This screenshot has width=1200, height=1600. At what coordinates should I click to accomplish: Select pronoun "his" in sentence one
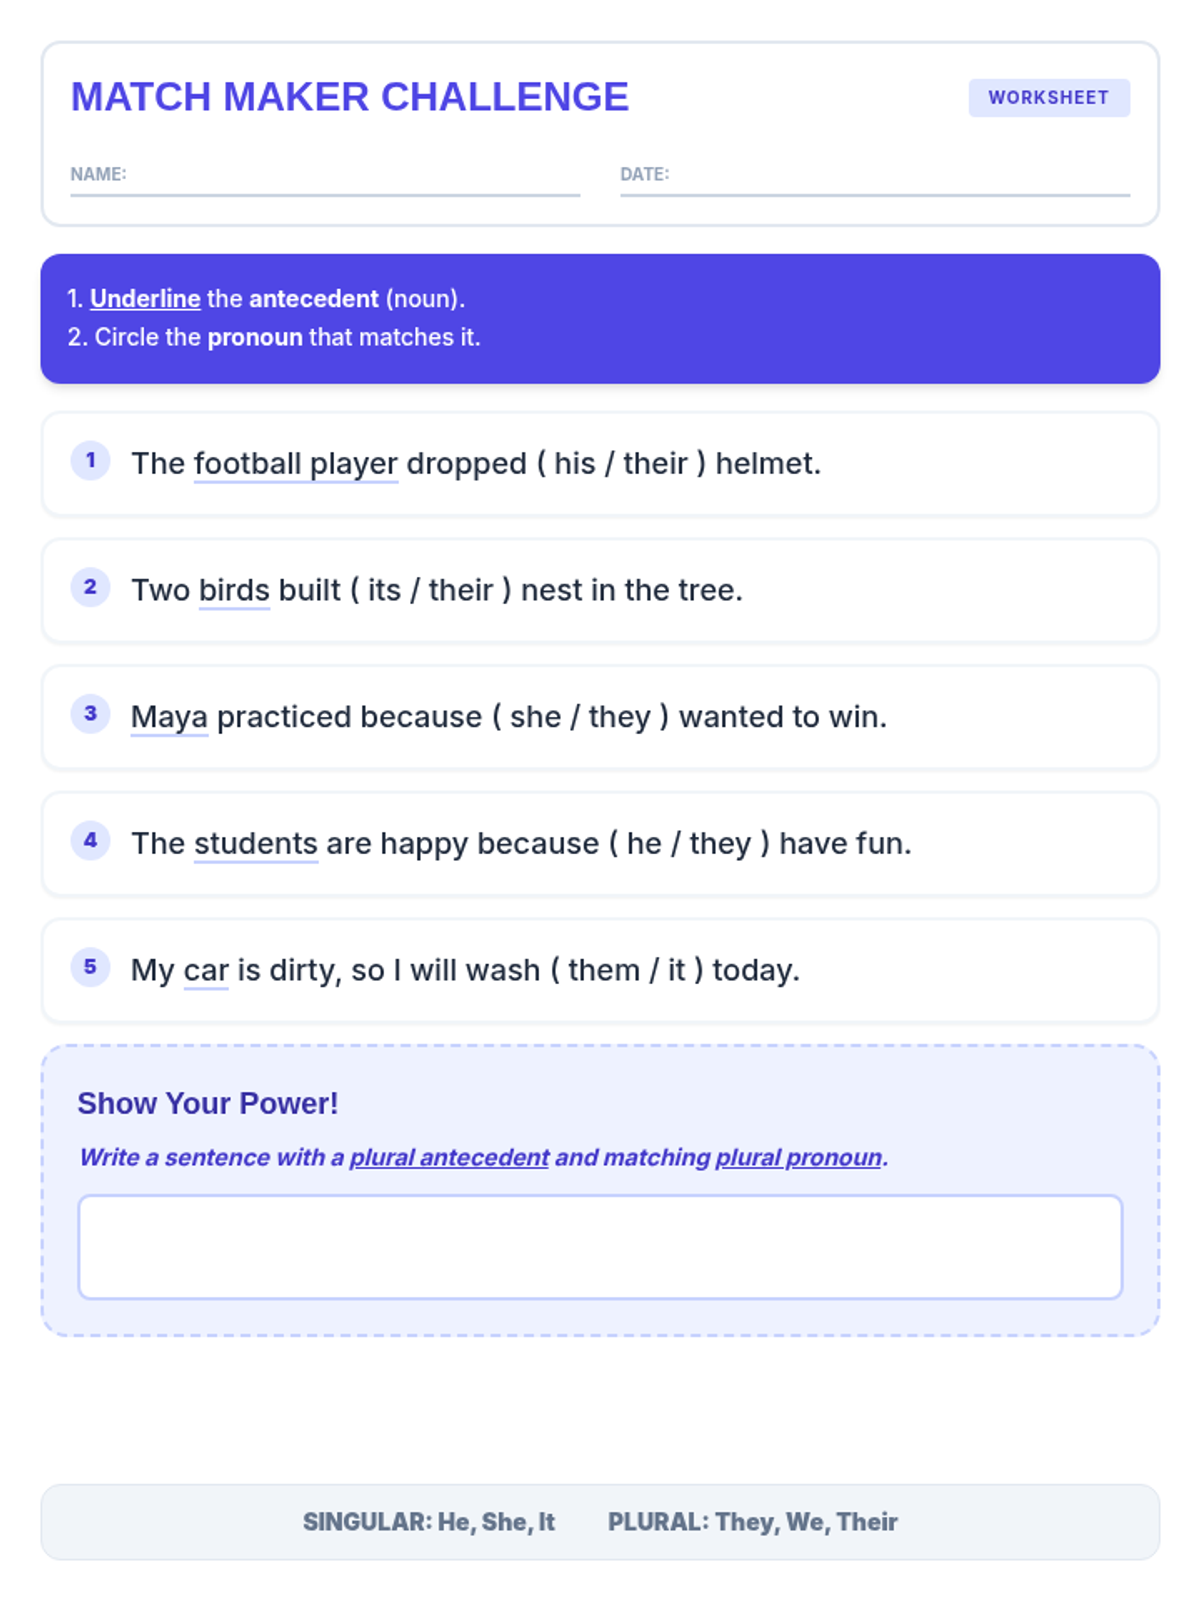(x=574, y=464)
